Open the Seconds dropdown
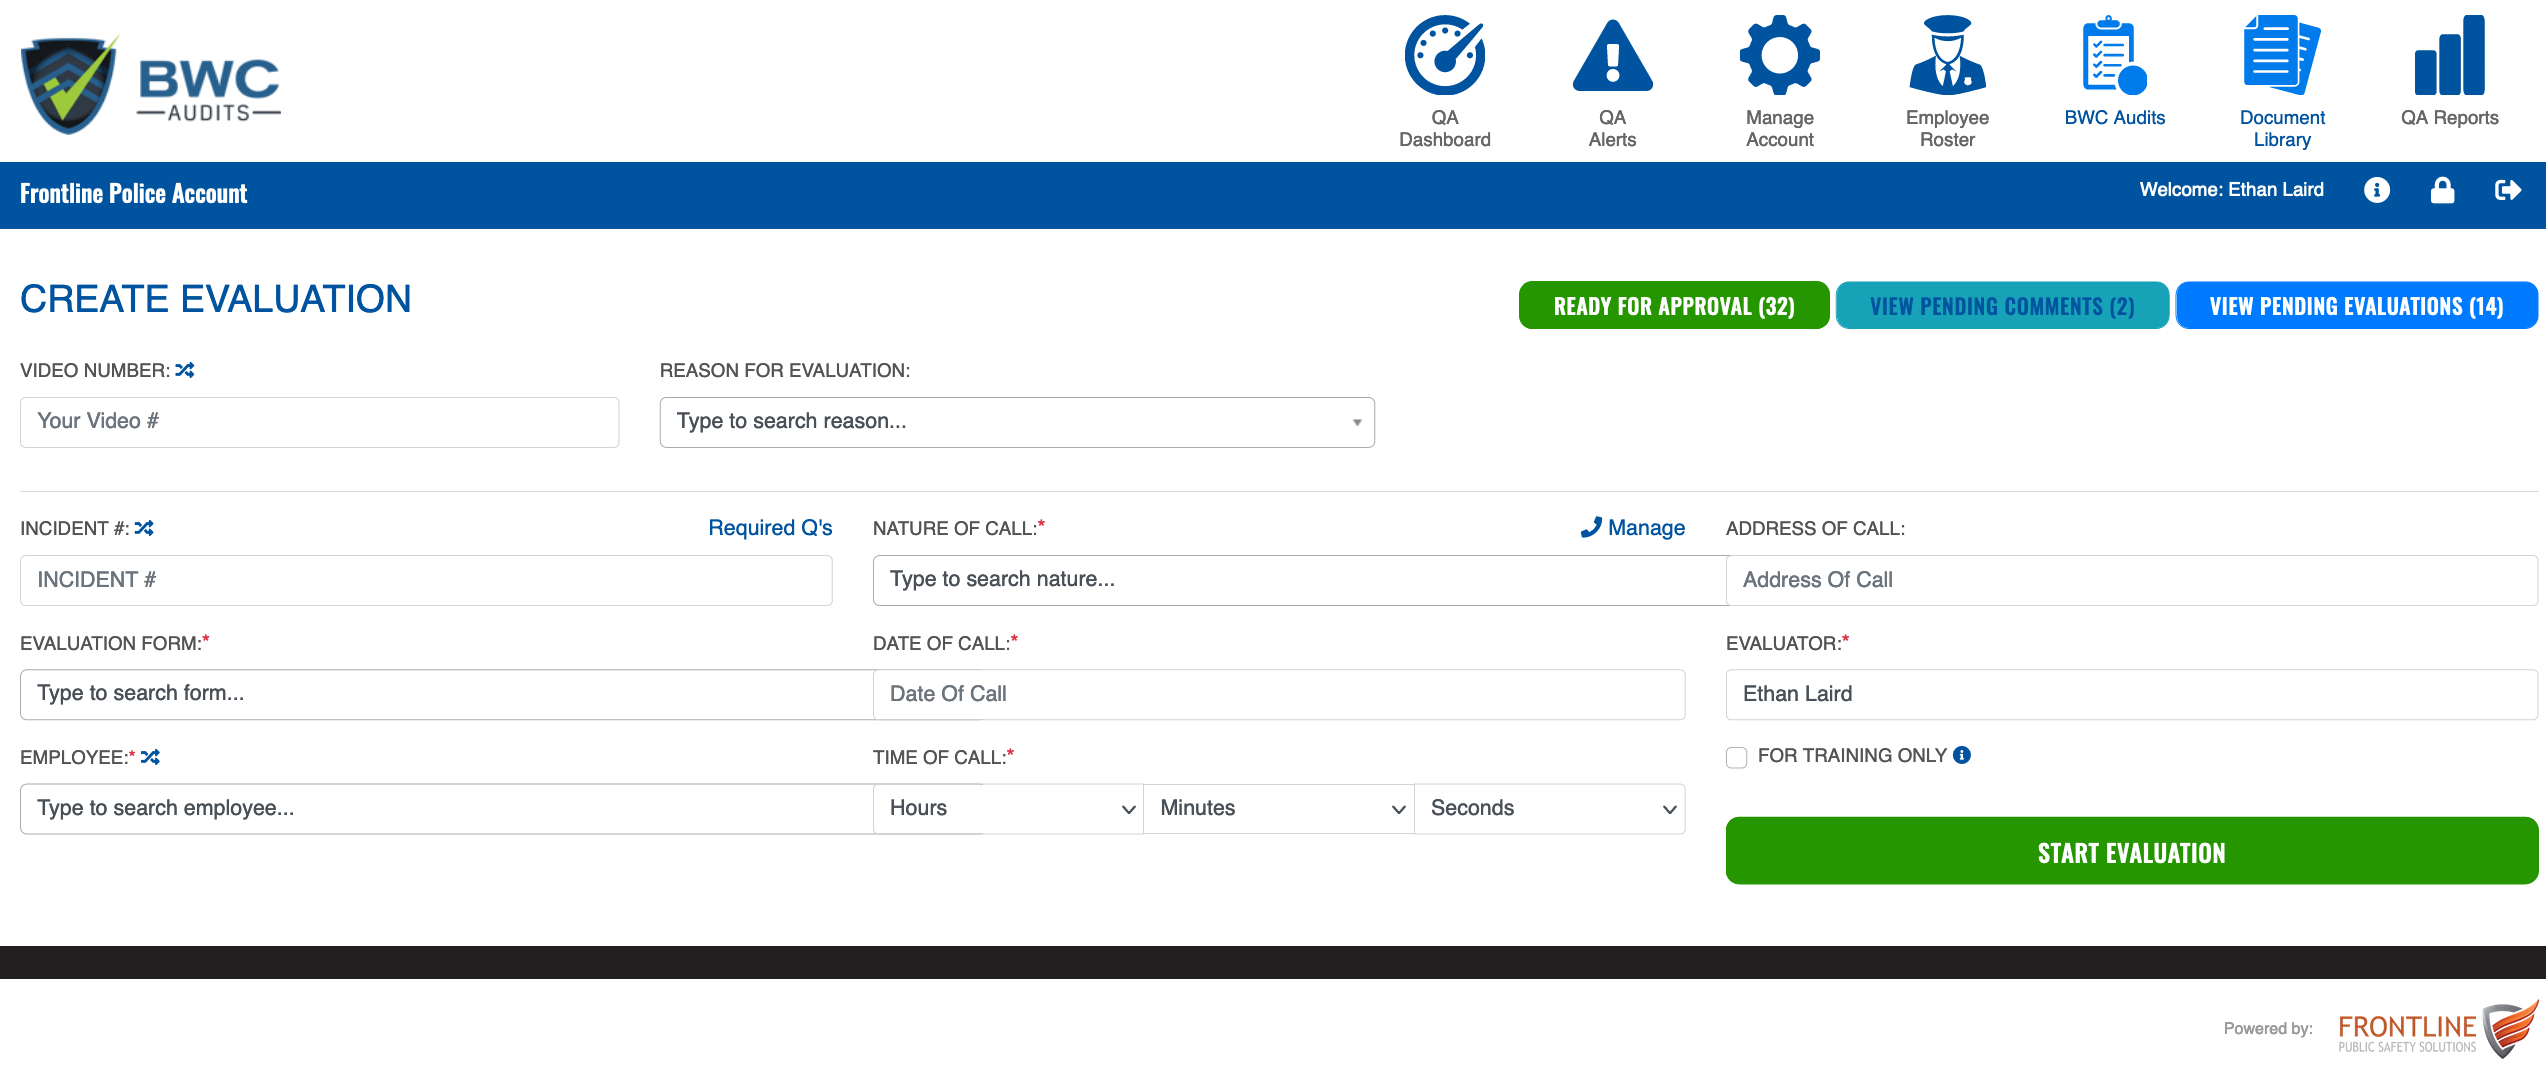The image size is (2546, 1085). [1549, 808]
